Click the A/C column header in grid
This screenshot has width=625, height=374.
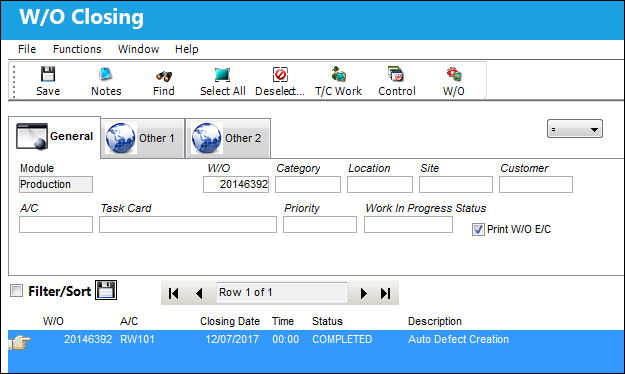click(129, 321)
